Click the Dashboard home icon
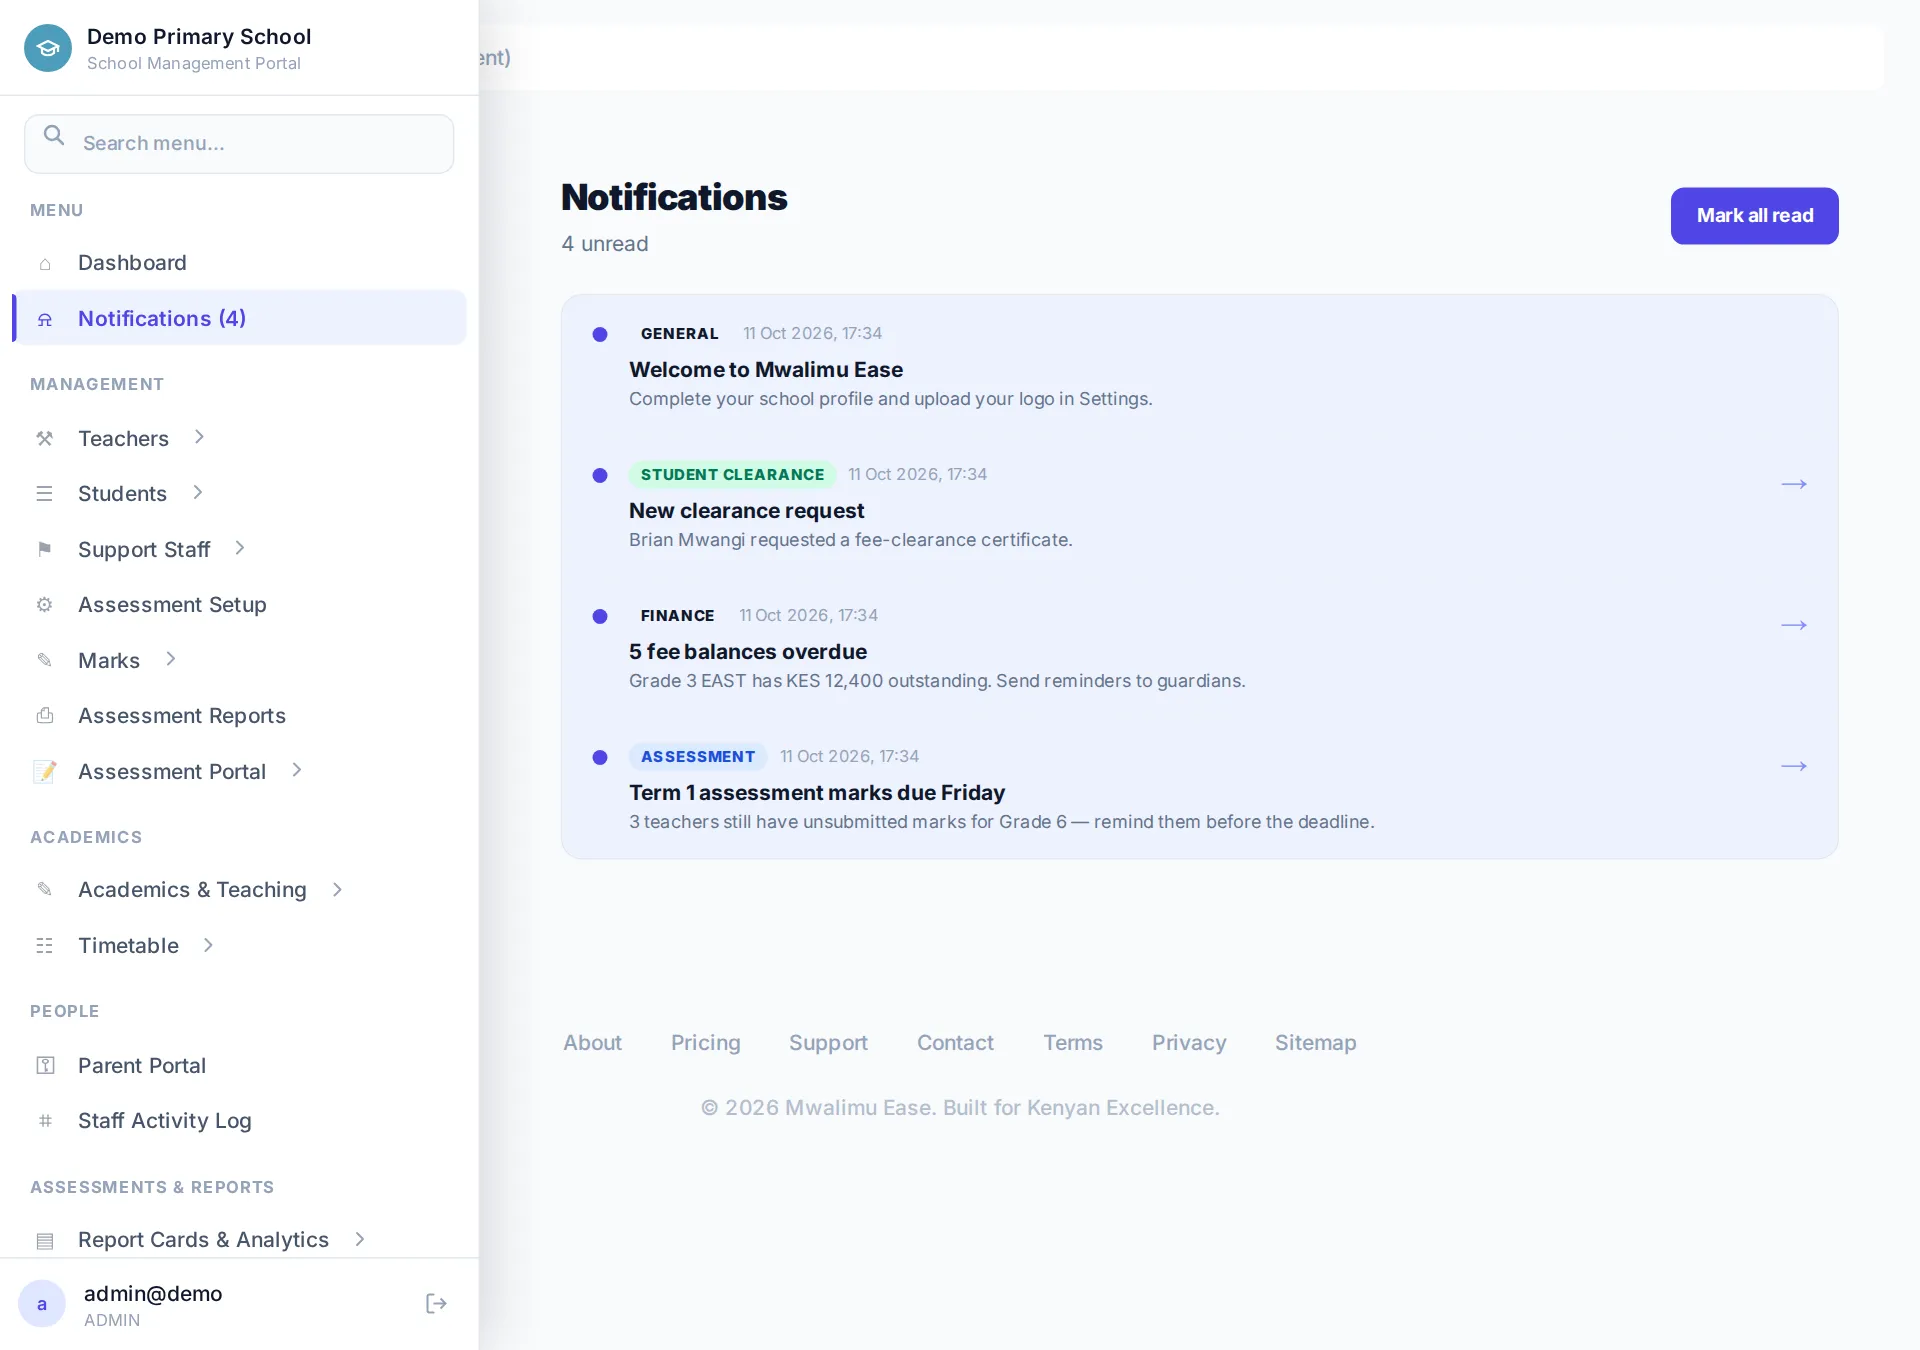The image size is (1920, 1350). 45,263
